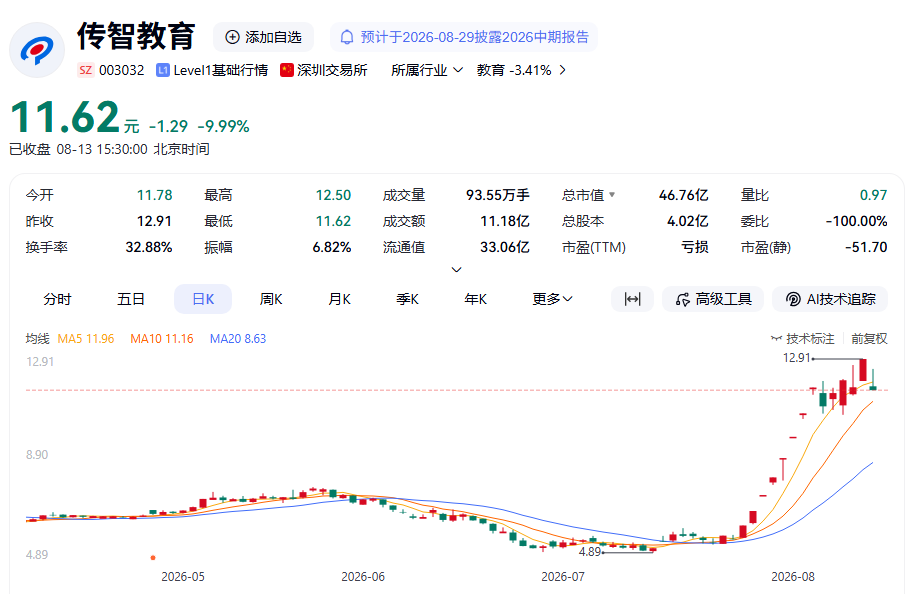Viewport: 912px width, 594px height.
Task: Click 深圳交易所 exchange label
Action: click(x=332, y=70)
